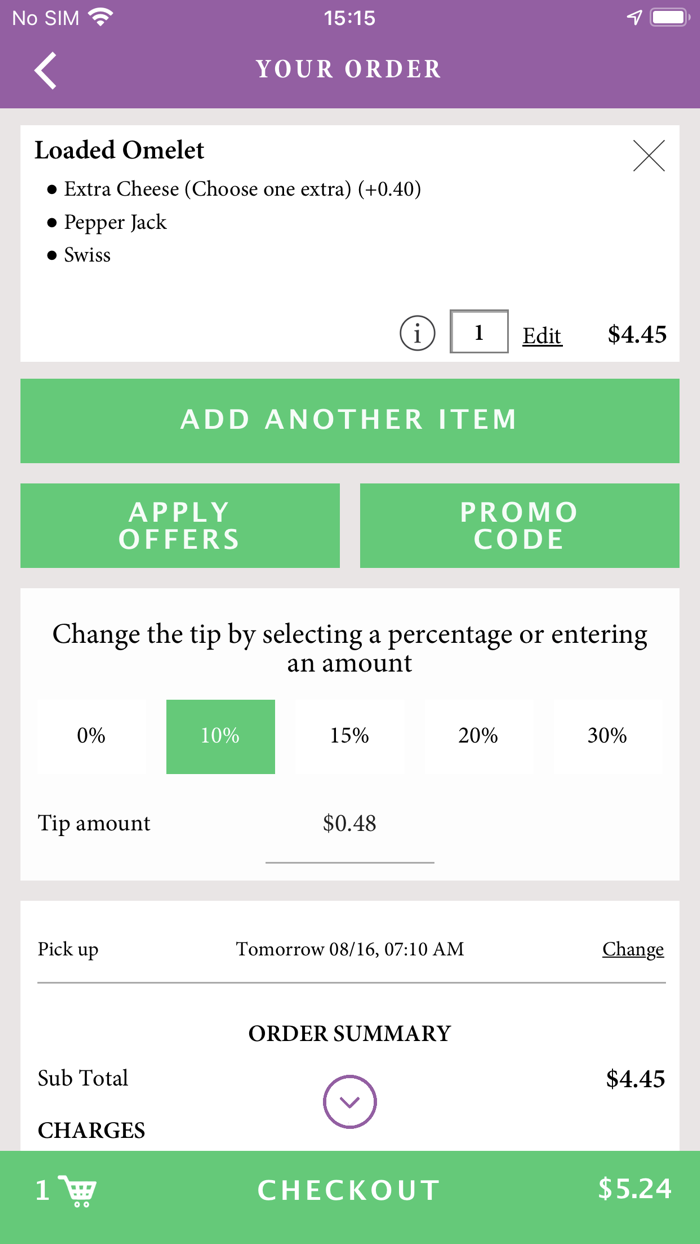Choose the 15% tip option
This screenshot has width=700, height=1244.
[349, 736]
